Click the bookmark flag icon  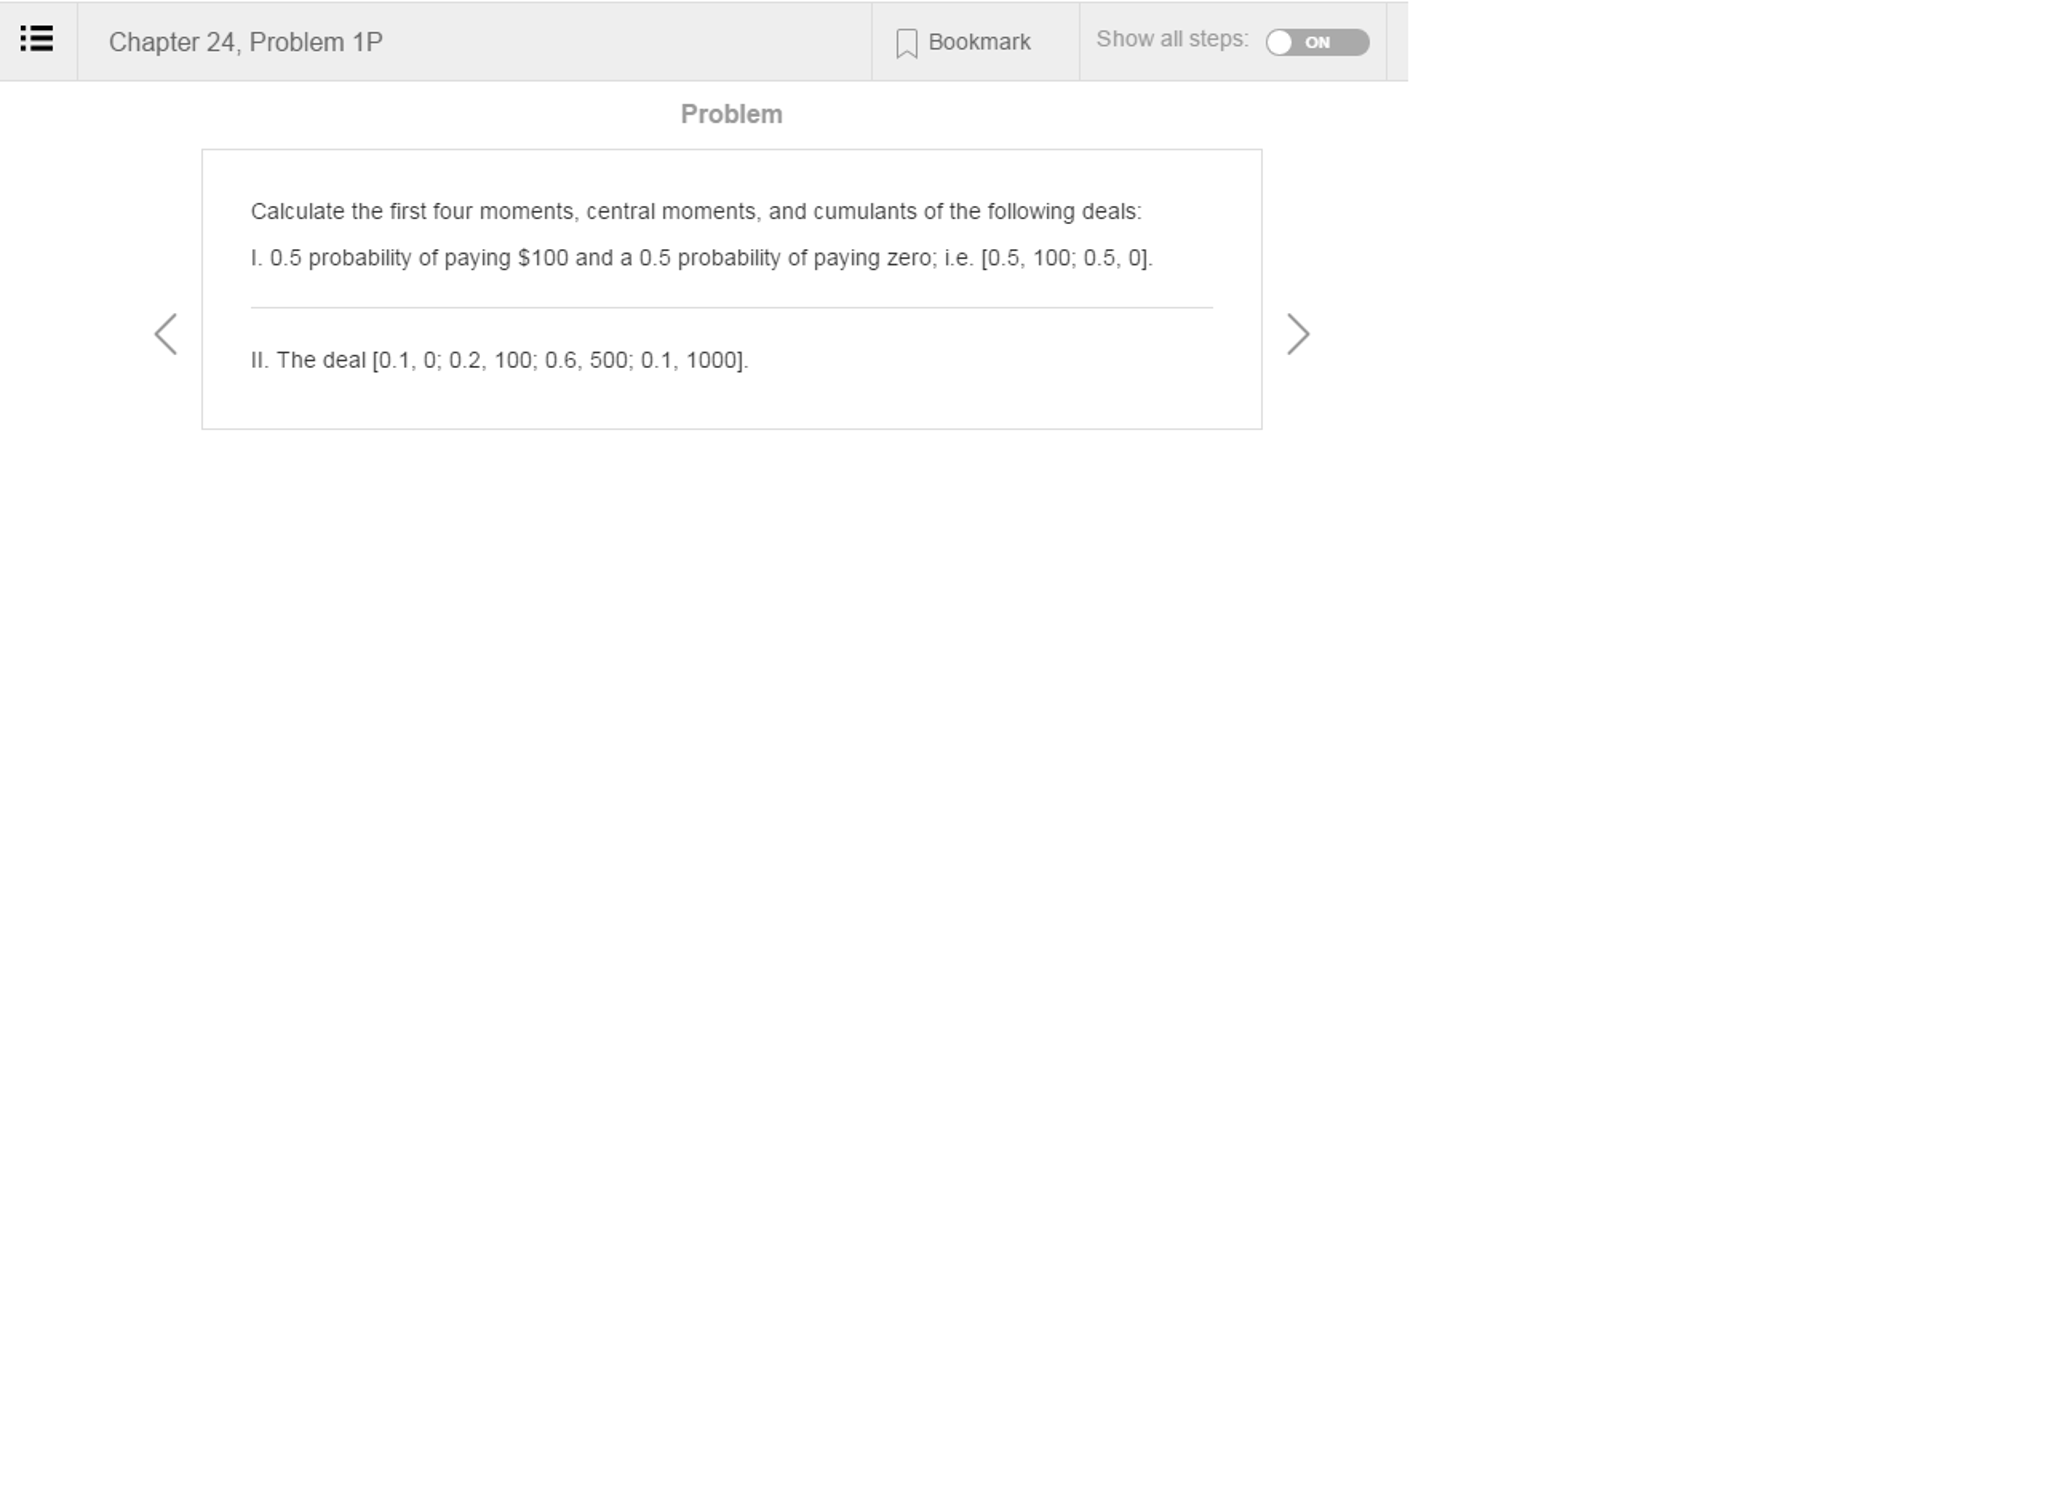(906, 43)
